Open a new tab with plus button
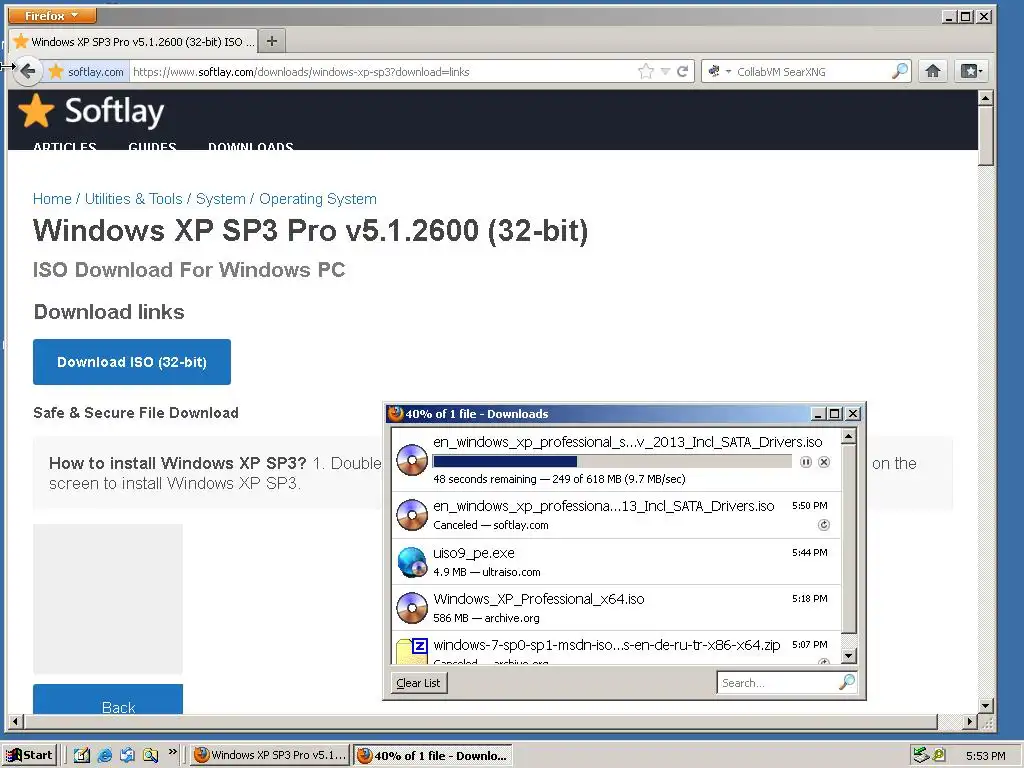1024x768 pixels. click(x=272, y=41)
